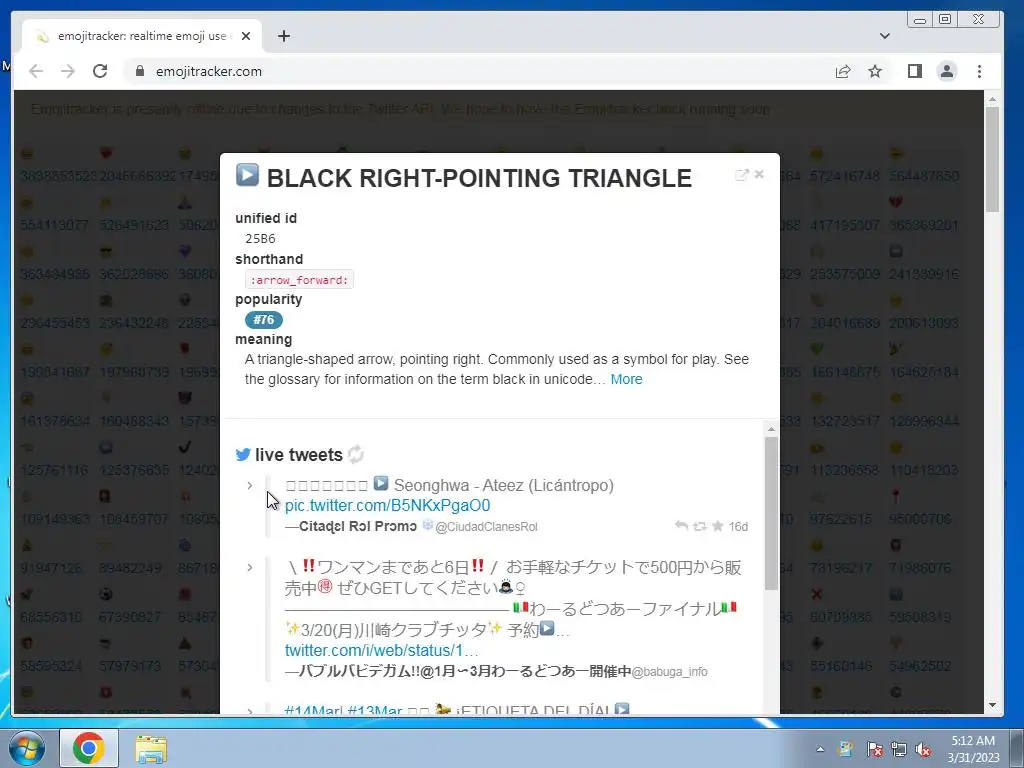
Task: Click the Action Center flag tray icon
Action: click(x=874, y=749)
